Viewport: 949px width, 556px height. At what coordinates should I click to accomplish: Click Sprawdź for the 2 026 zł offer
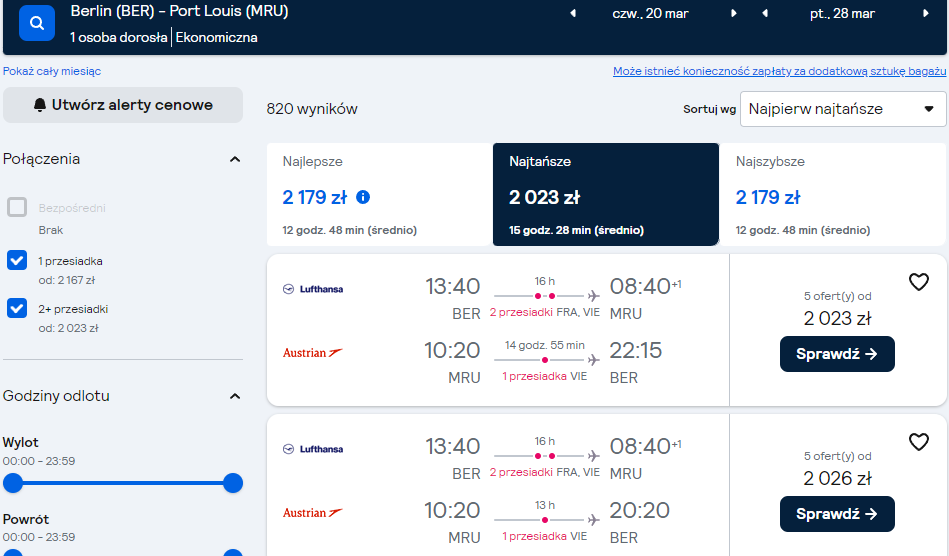tap(837, 514)
